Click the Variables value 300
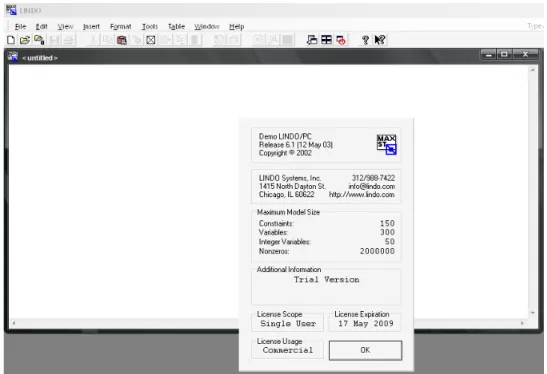Screen dimensions: 547x374 387,232
